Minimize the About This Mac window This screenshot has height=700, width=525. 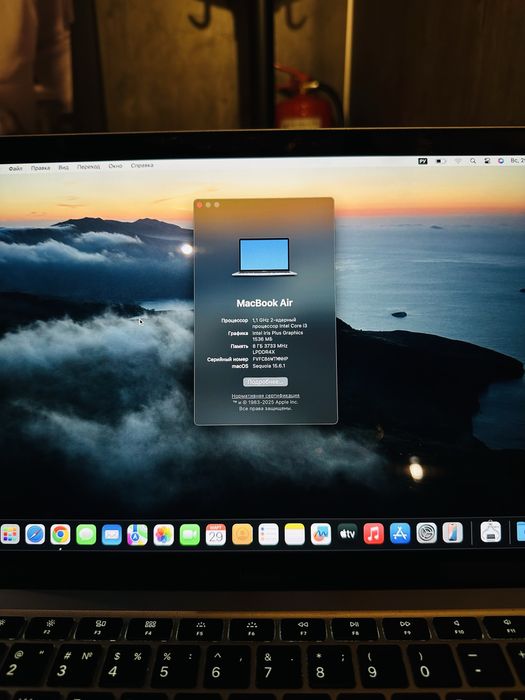point(208,205)
